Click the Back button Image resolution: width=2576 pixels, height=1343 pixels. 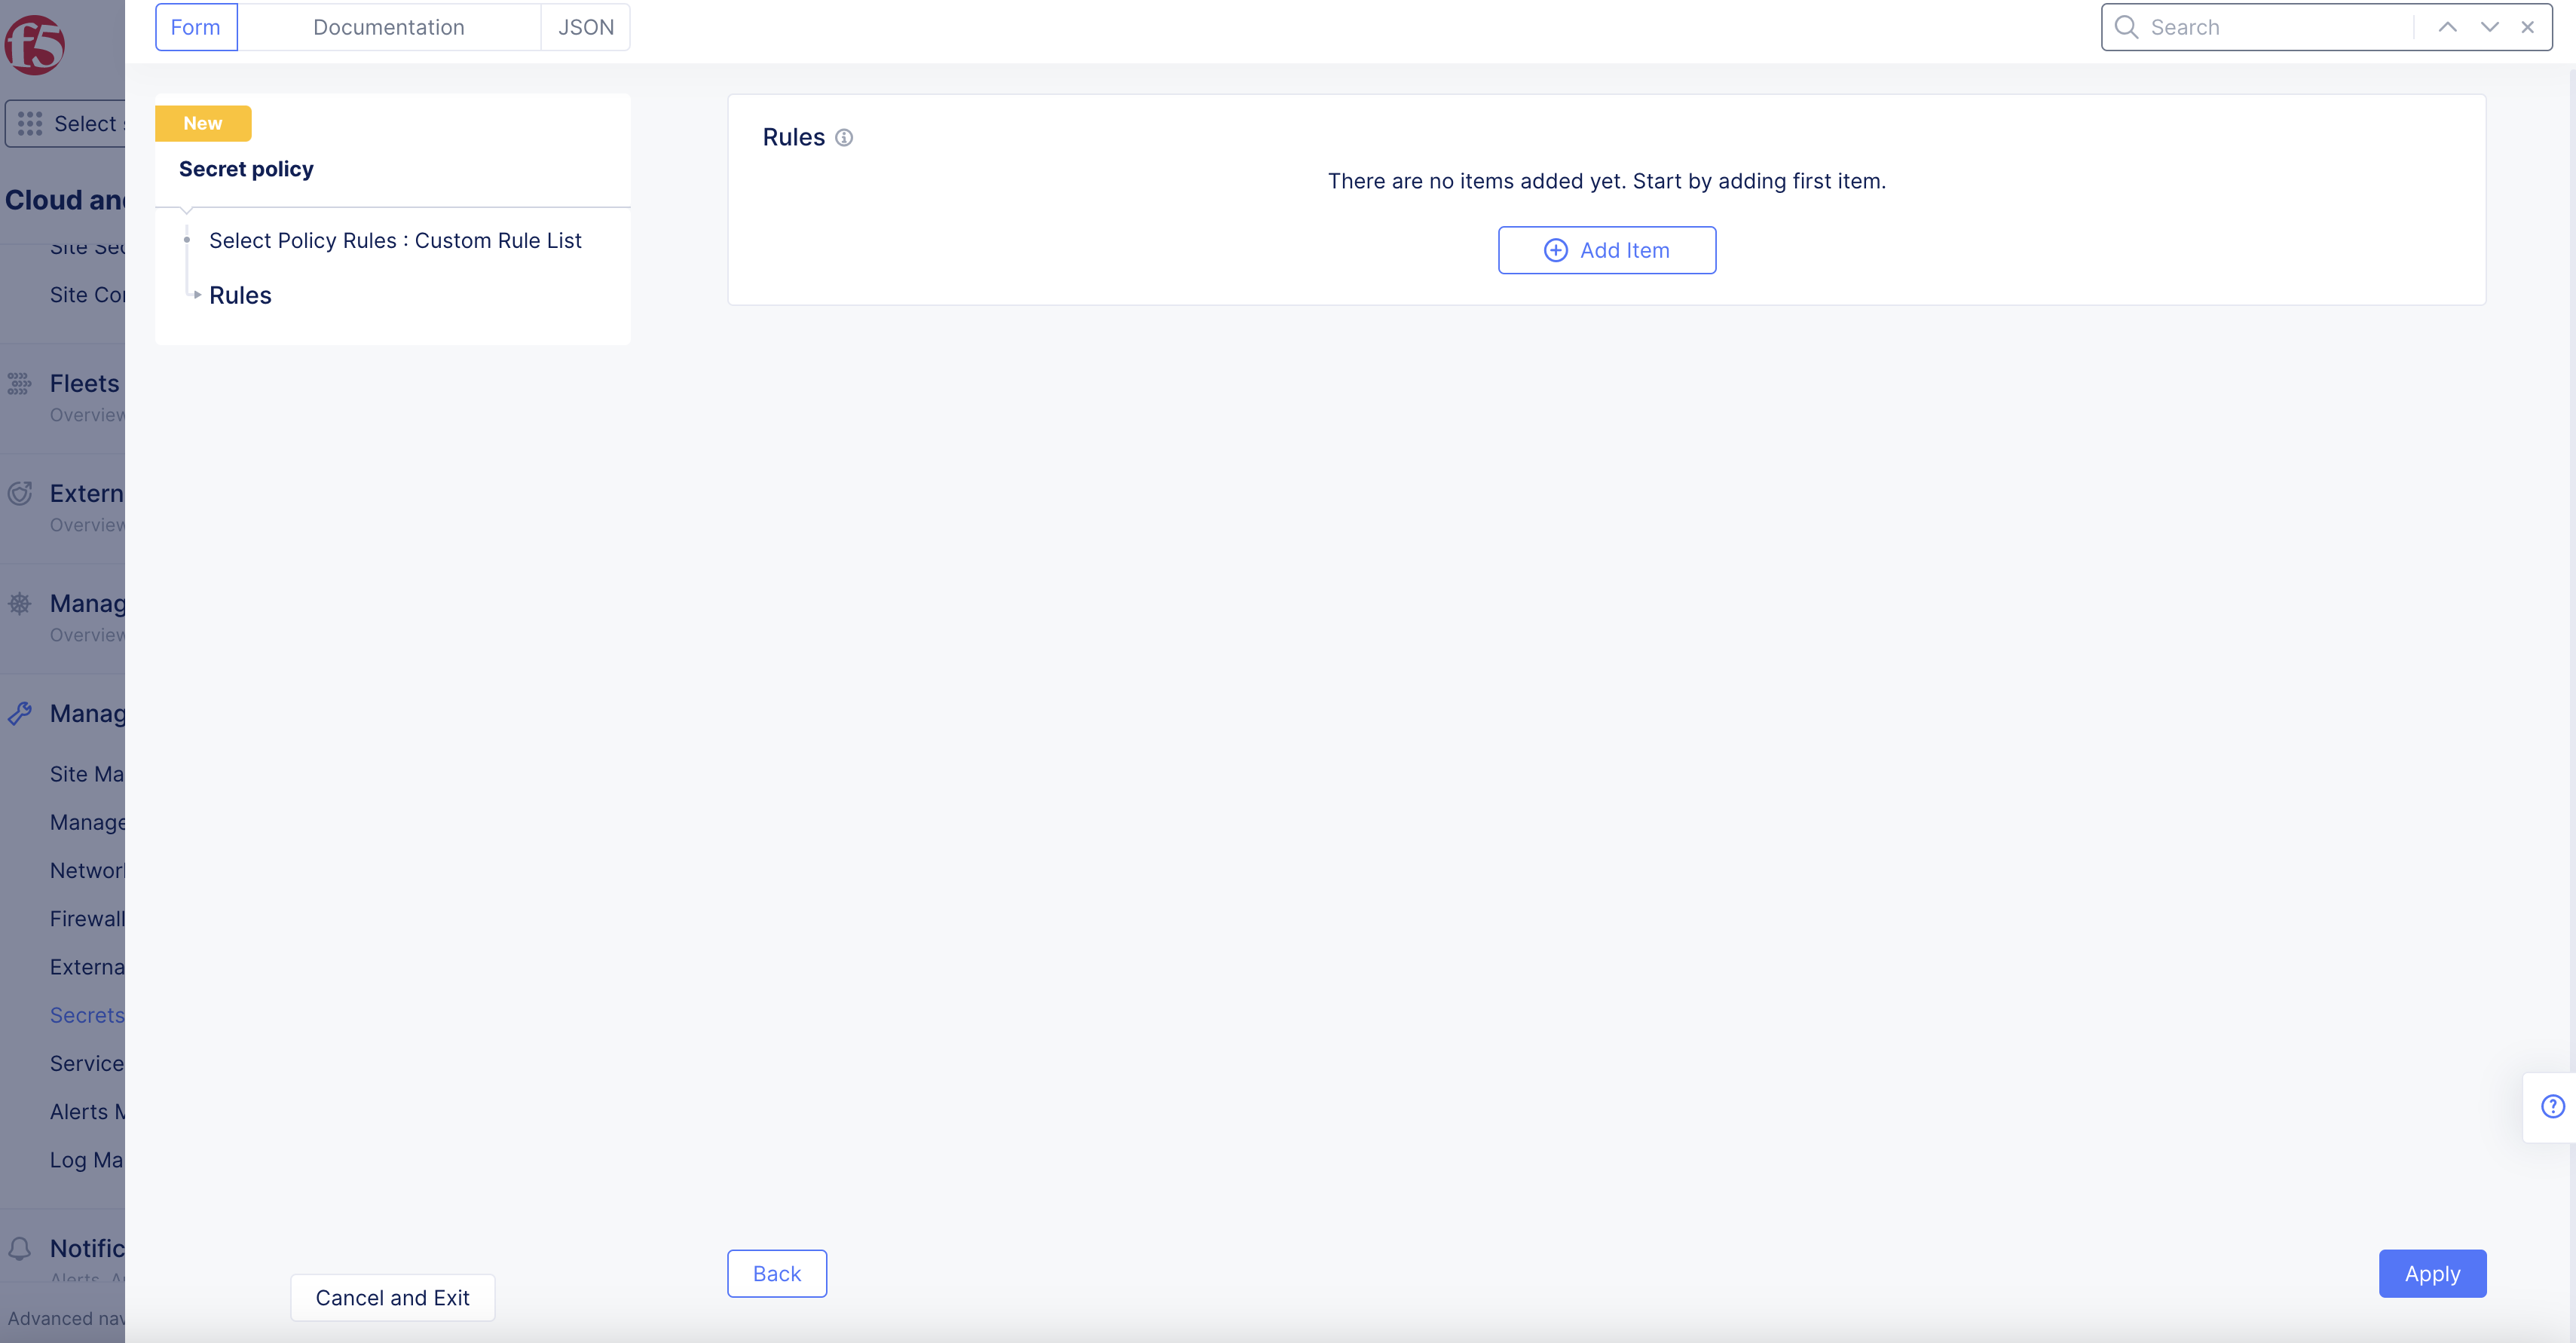[776, 1273]
